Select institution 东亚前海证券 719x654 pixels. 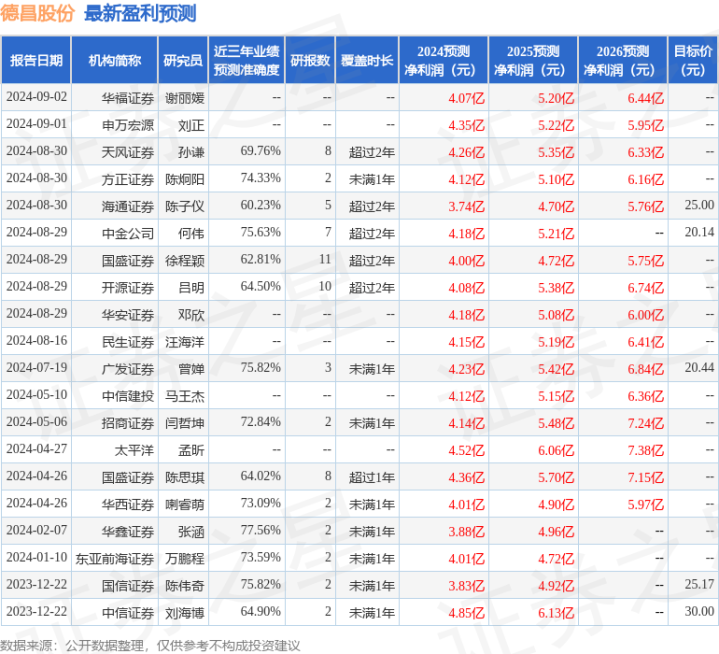click(115, 559)
